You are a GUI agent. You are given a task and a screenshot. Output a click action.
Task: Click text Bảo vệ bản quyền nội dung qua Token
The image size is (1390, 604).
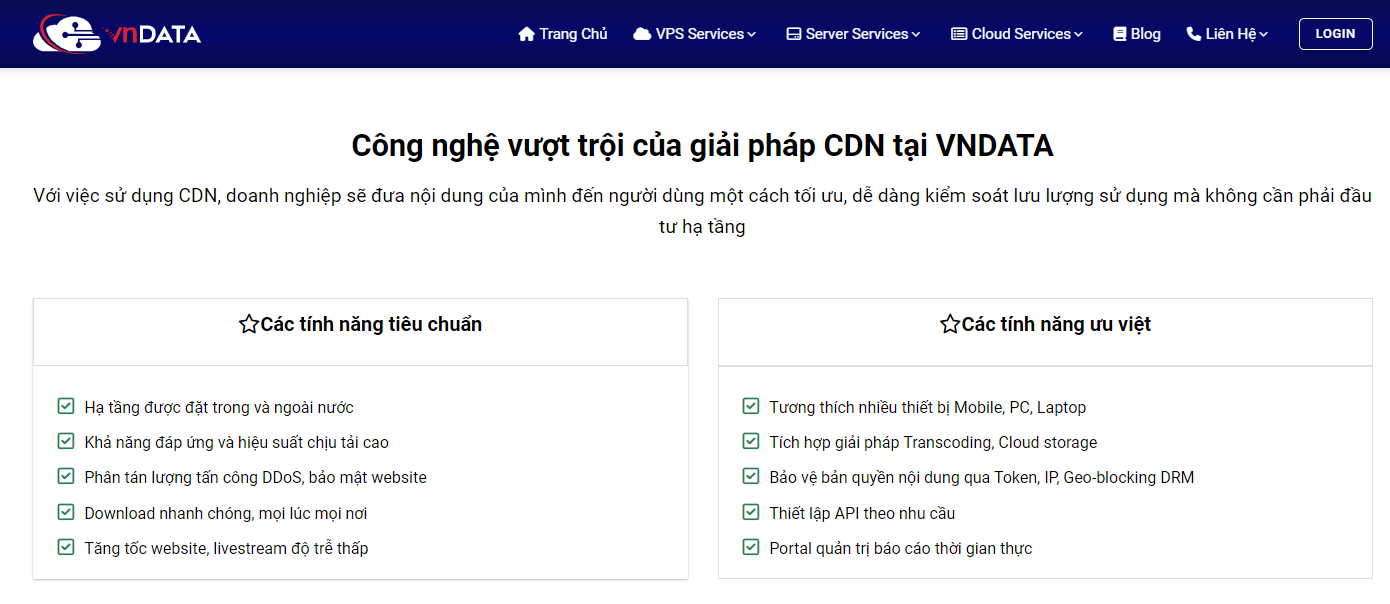pos(982,477)
